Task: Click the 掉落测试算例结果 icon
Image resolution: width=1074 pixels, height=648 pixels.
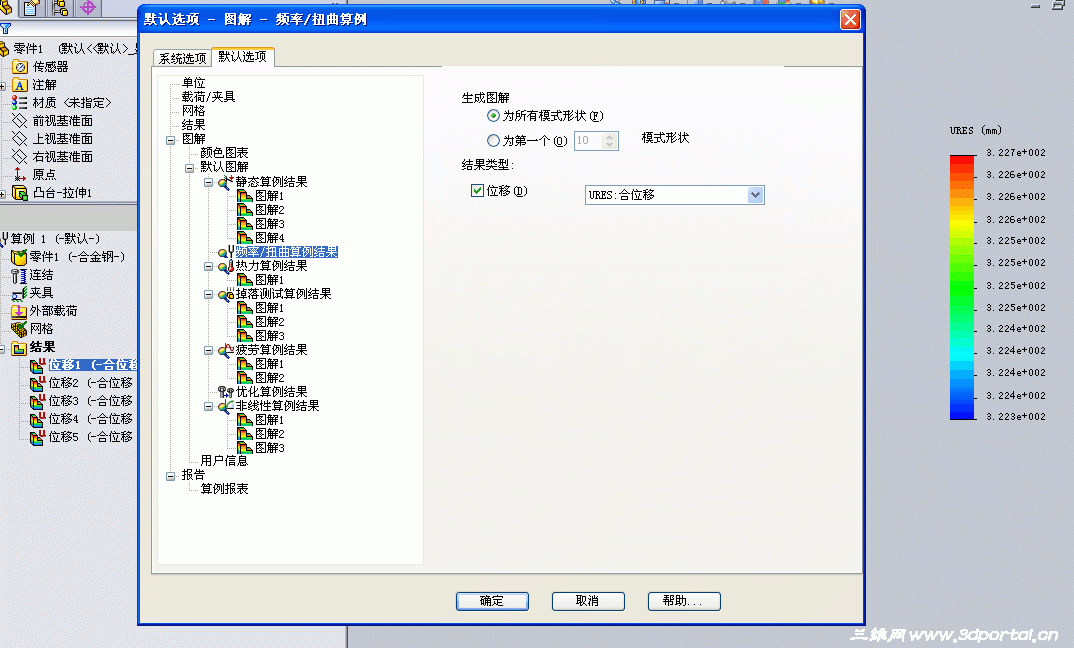Action: 225,295
